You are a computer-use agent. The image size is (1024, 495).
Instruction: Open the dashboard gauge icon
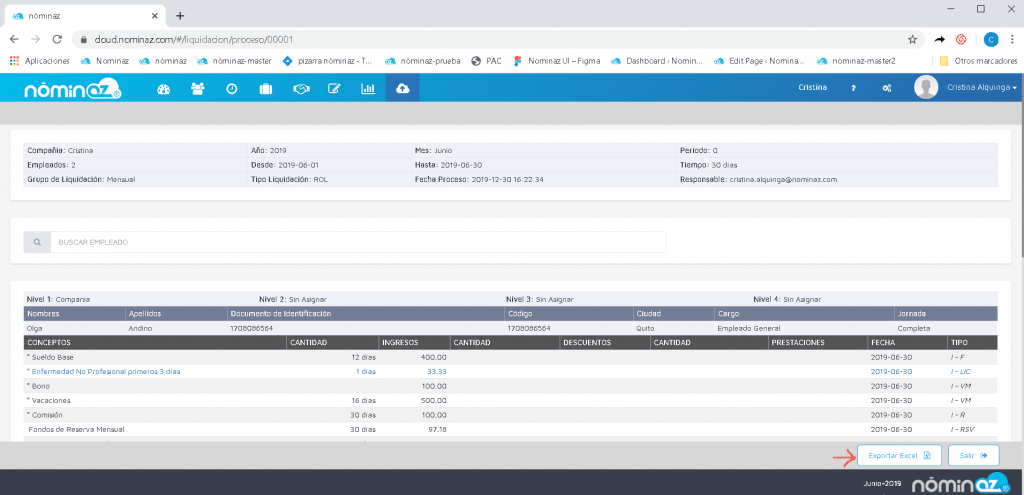pos(163,89)
